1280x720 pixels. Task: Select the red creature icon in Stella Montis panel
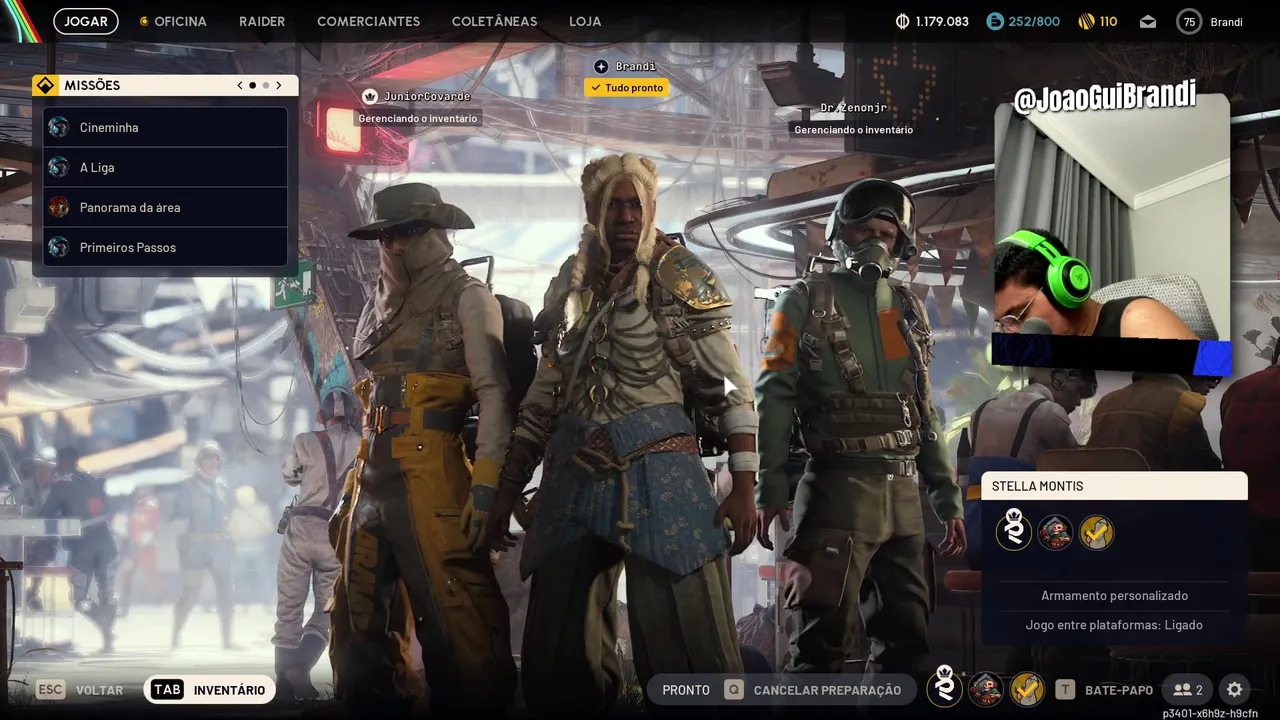pos(1055,532)
